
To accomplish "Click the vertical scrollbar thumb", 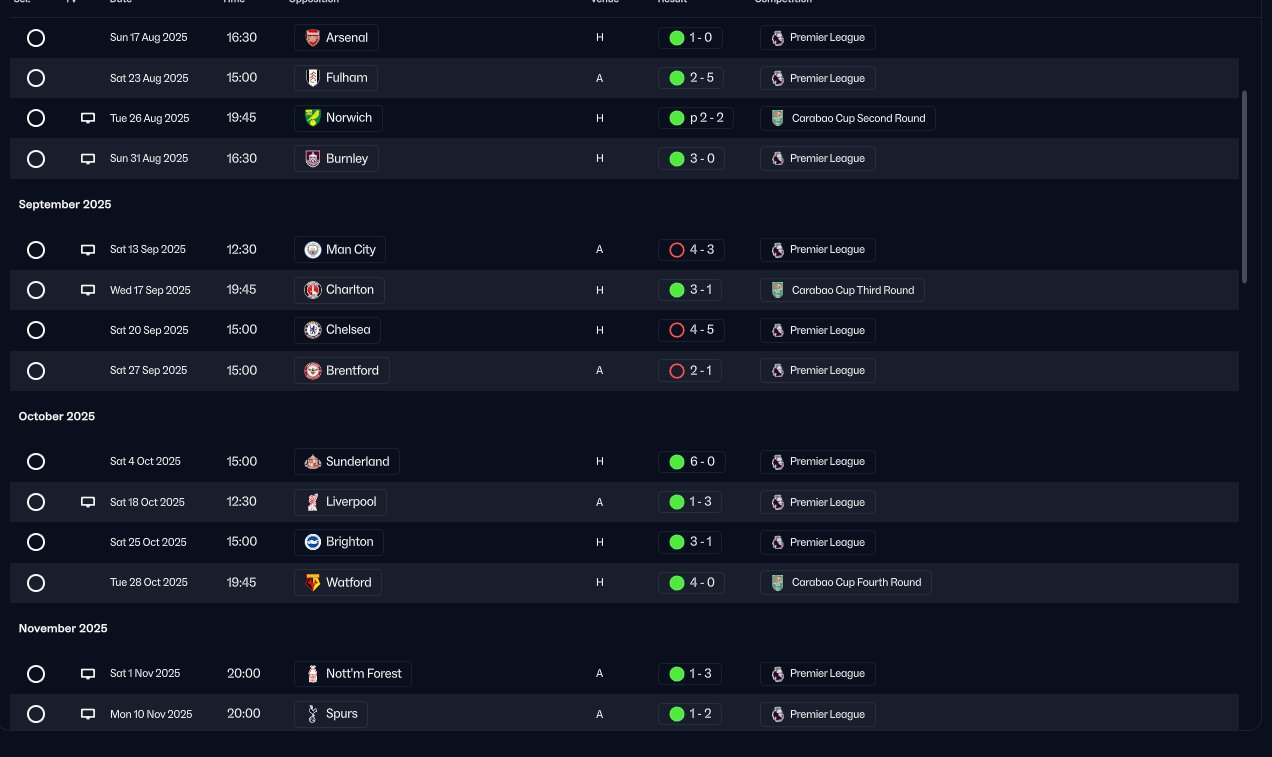I will point(1245,187).
